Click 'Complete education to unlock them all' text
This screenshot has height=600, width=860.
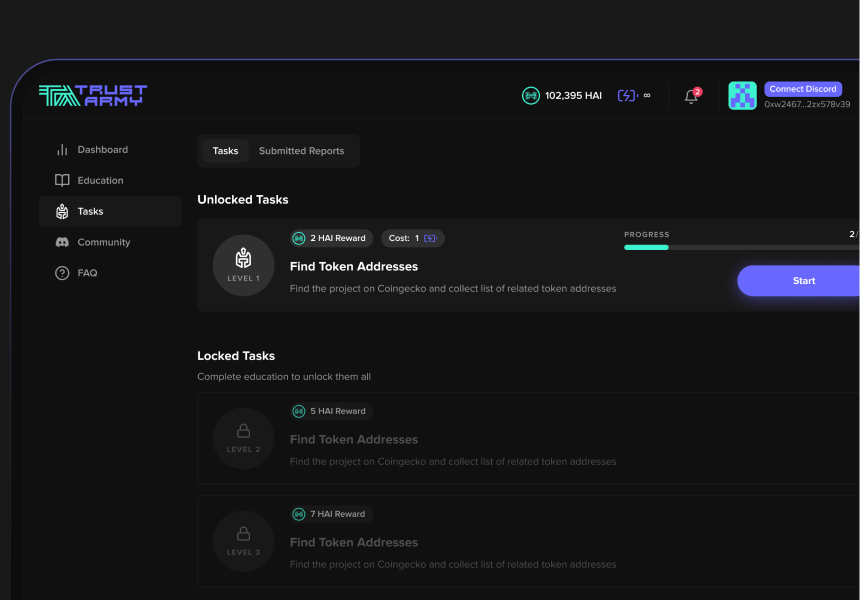click(x=284, y=377)
